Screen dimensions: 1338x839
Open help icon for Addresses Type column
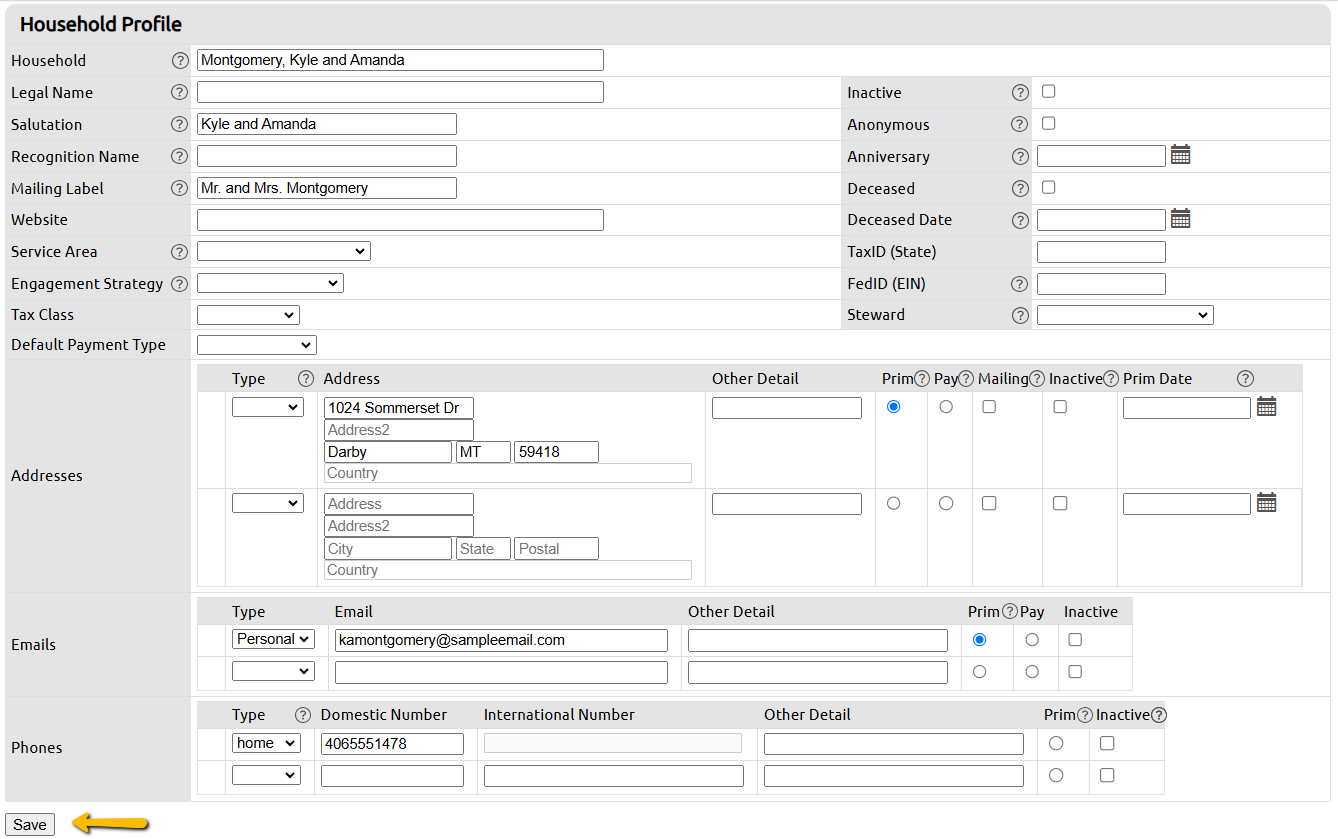[x=306, y=378]
